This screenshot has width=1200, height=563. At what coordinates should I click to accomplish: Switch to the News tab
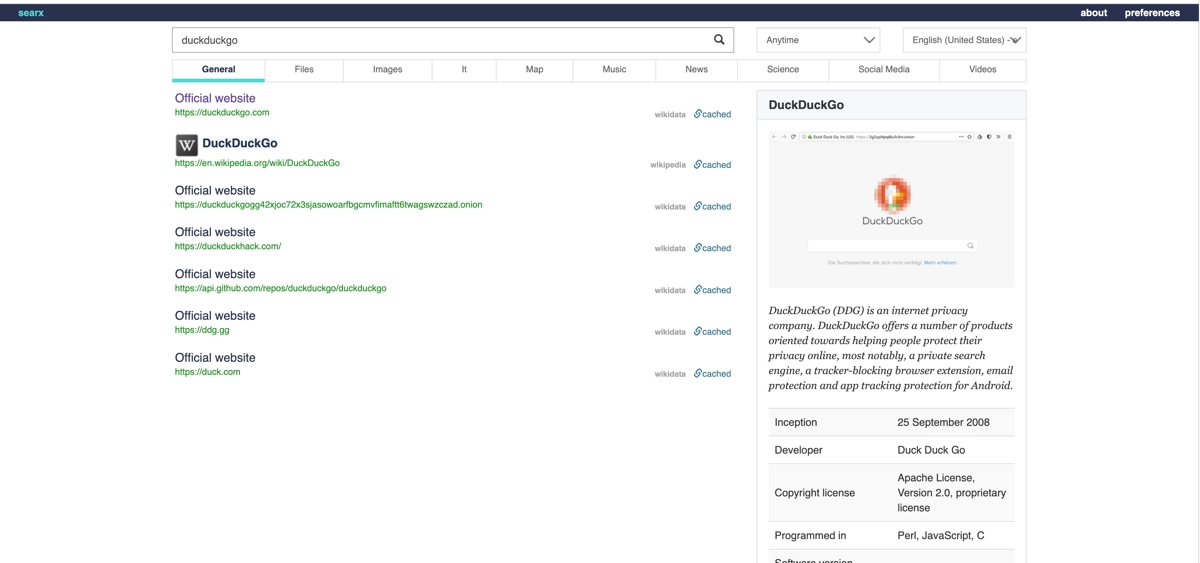[697, 70]
